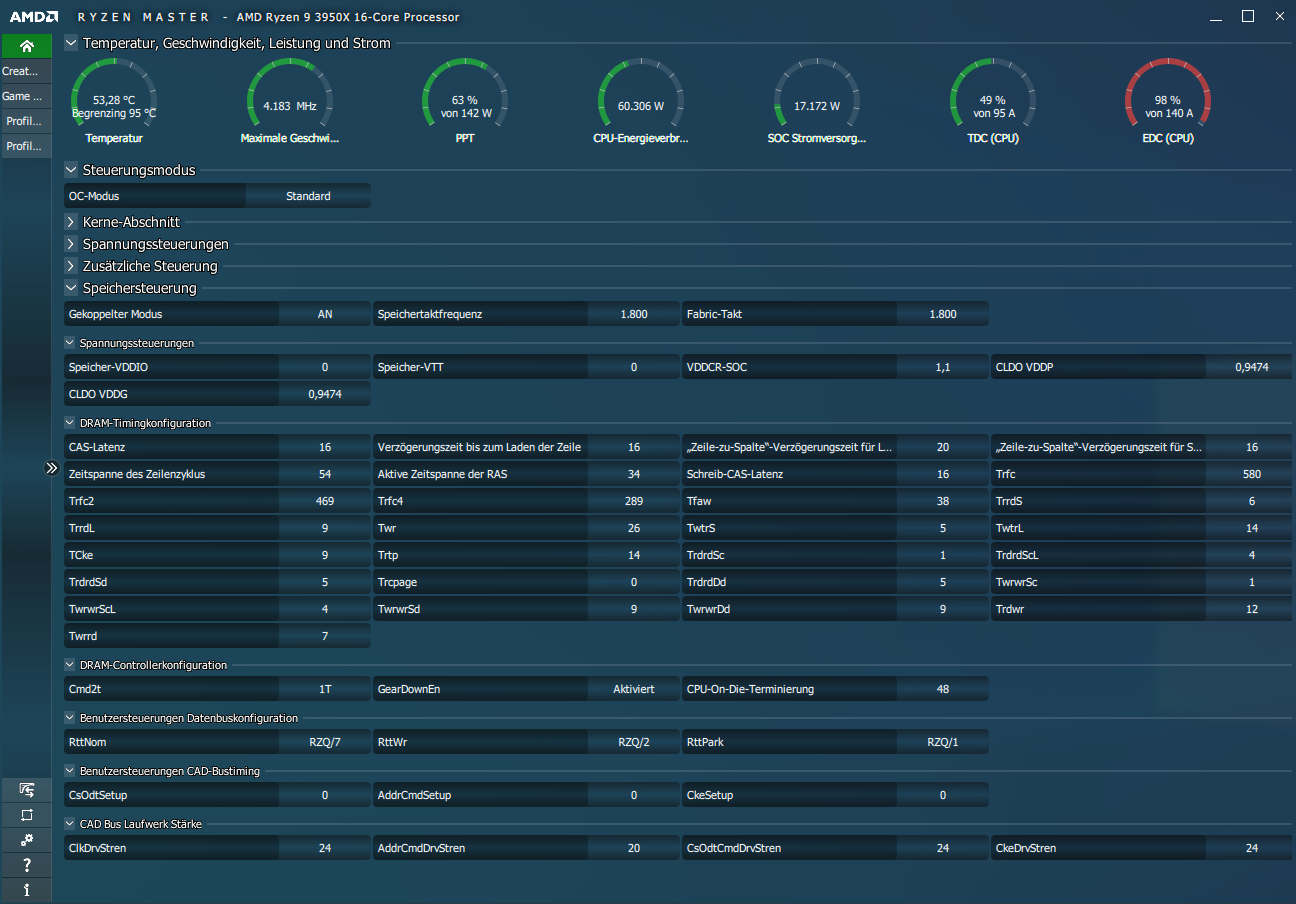Collapse Spannungssteuerungen subsection above Speicher-VDDIO
1296x904 pixels.
click(x=70, y=343)
